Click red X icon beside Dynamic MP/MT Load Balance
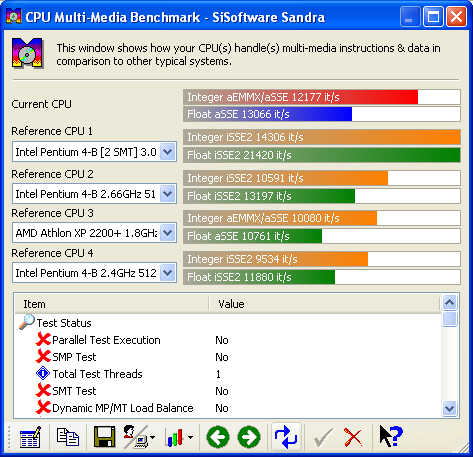This screenshot has width=473, height=457. tap(43, 407)
